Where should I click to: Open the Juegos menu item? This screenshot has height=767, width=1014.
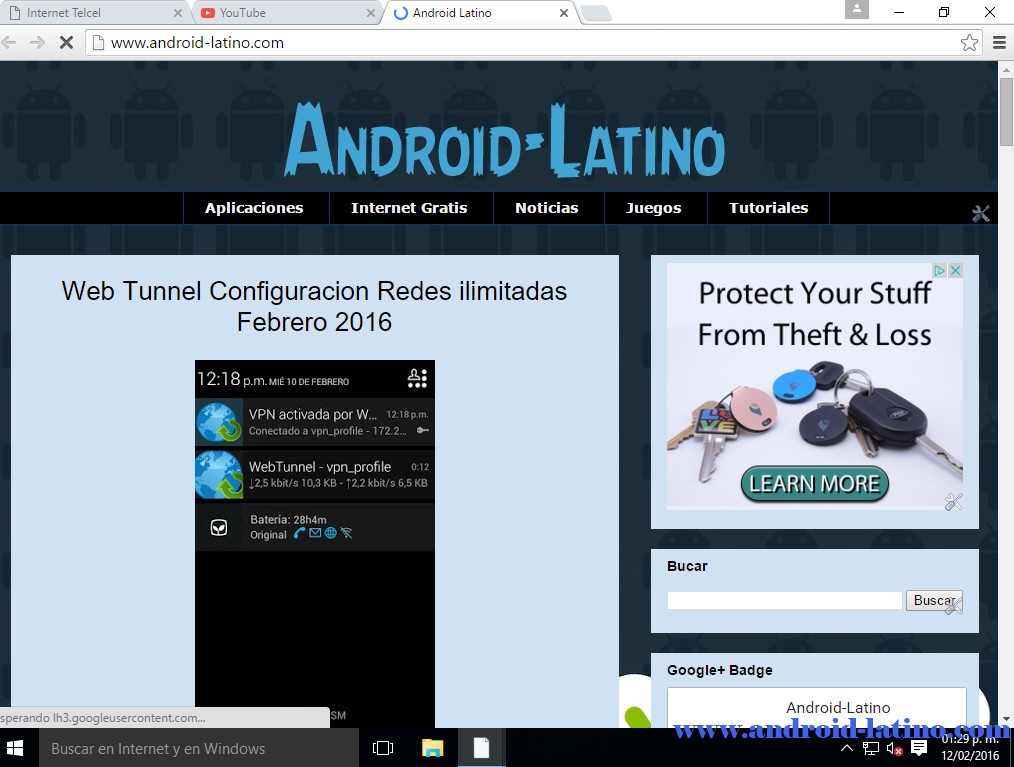tap(653, 208)
